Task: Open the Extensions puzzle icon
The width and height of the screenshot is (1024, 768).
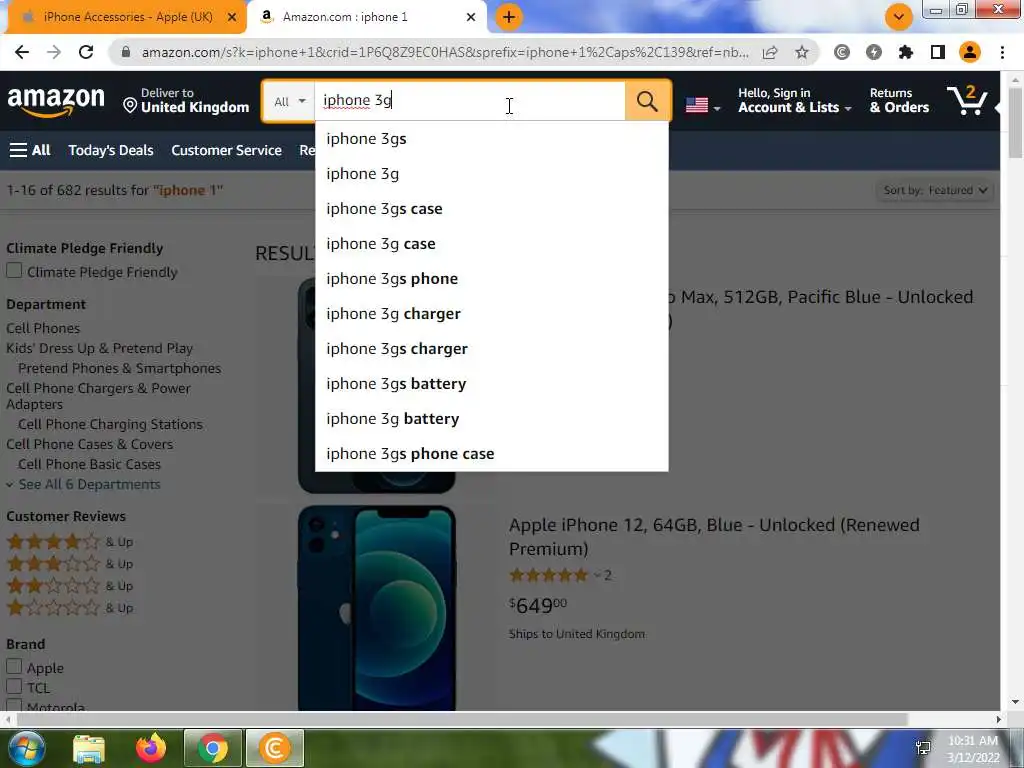Action: tap(906, 52)
